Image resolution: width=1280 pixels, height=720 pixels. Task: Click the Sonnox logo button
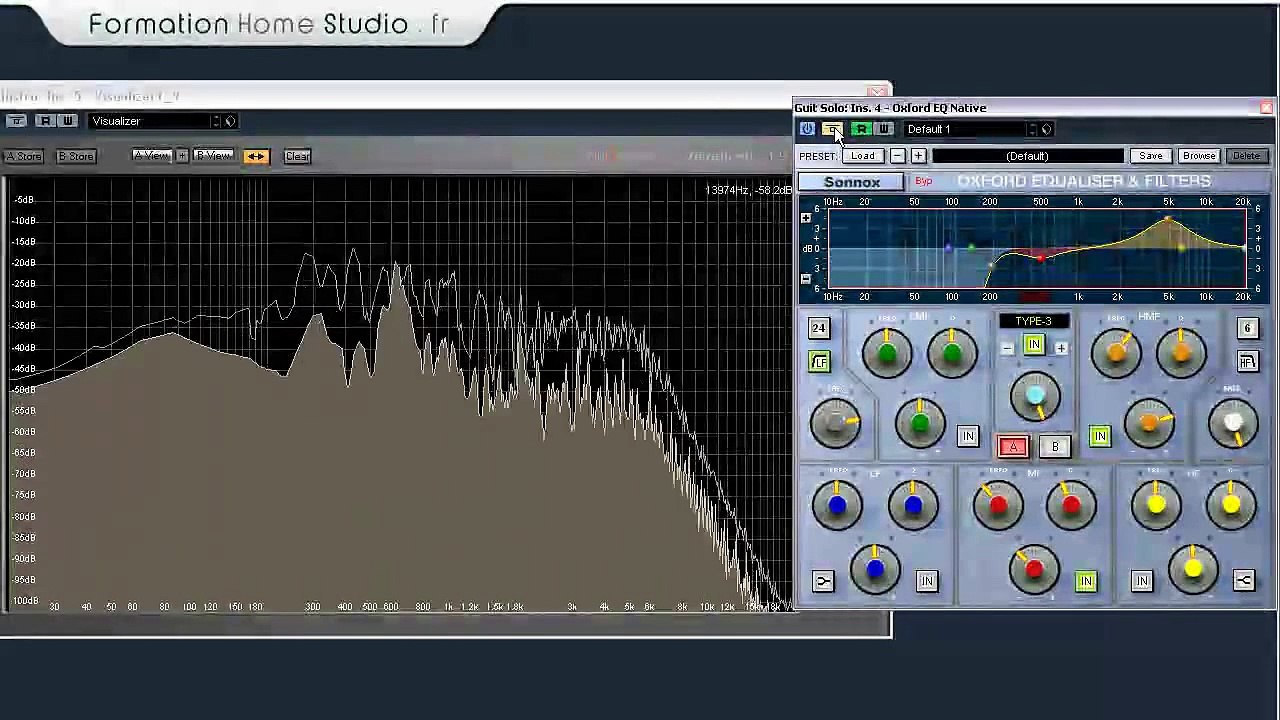pos(852,182)
